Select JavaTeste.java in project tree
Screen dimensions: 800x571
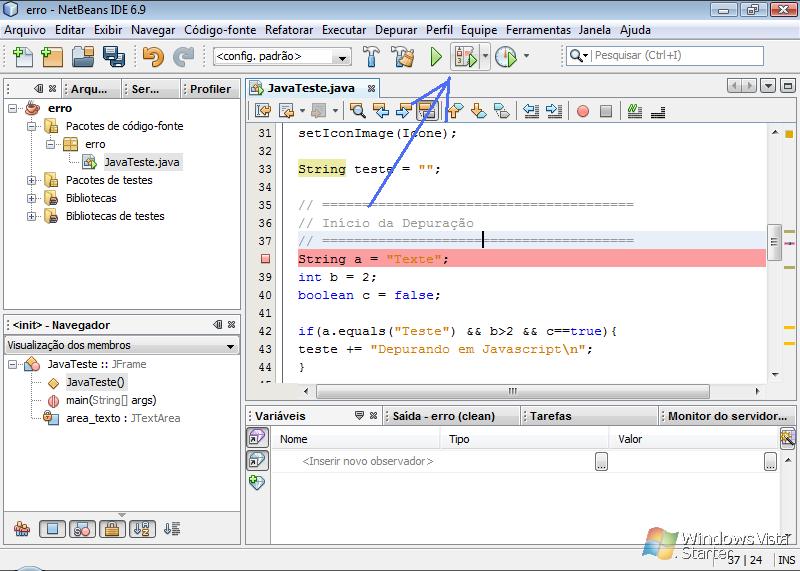[141, 162]
